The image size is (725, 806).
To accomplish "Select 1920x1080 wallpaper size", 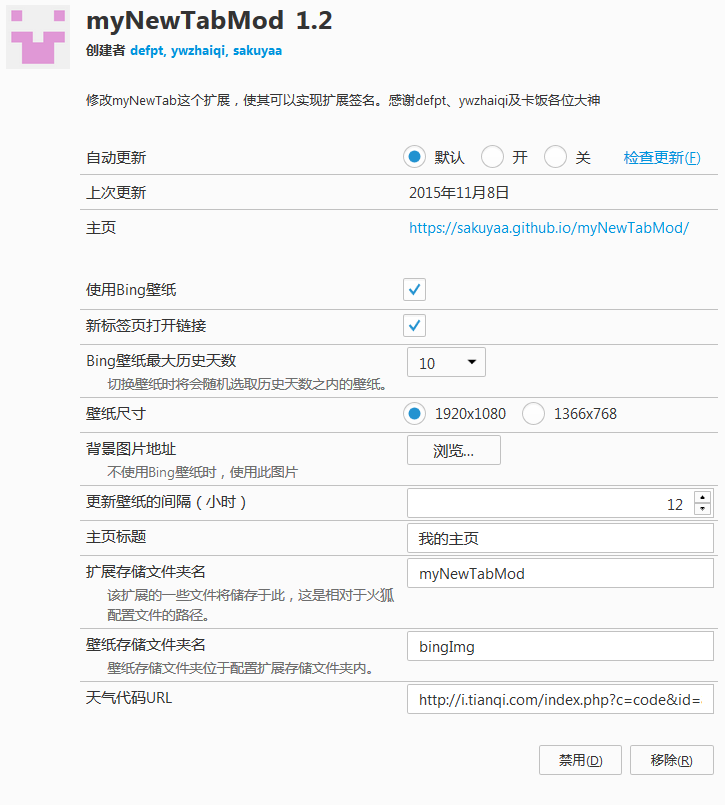I will [414, 414].
